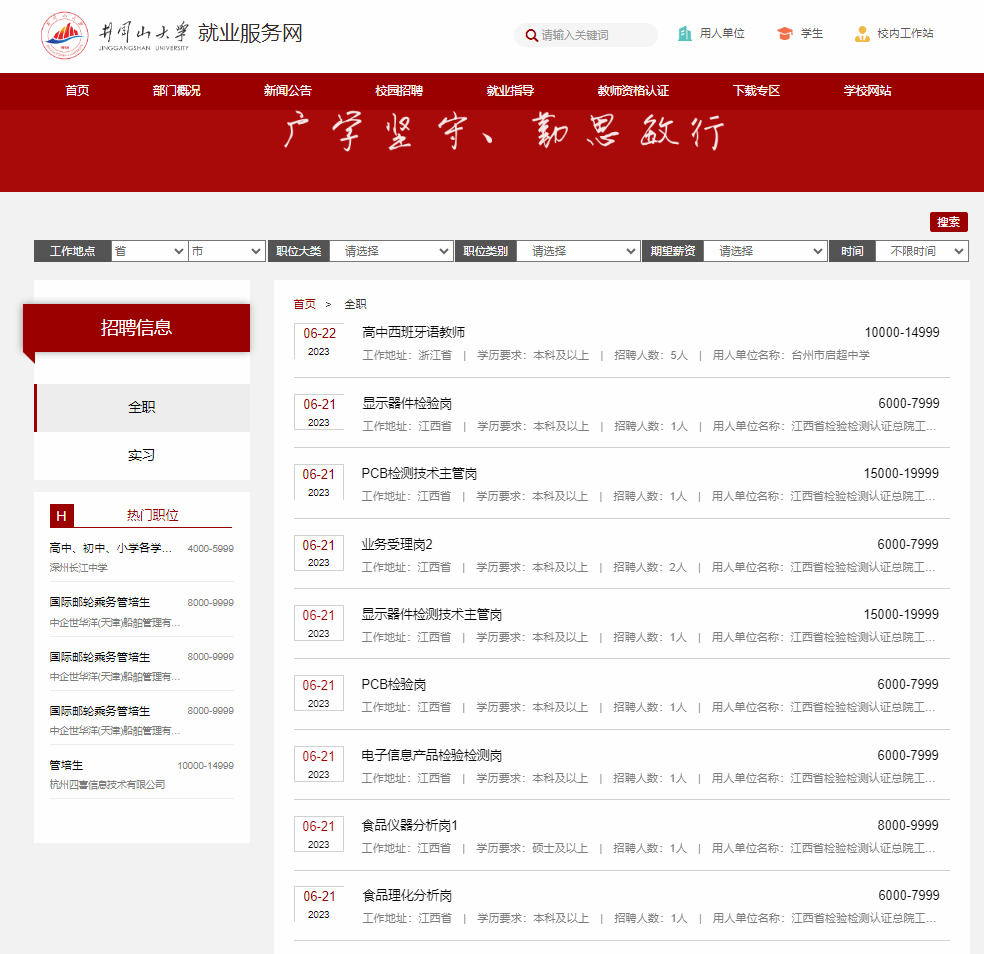
Task: Open the 时间 filter dropdown
Action: (x=922, y=251)
